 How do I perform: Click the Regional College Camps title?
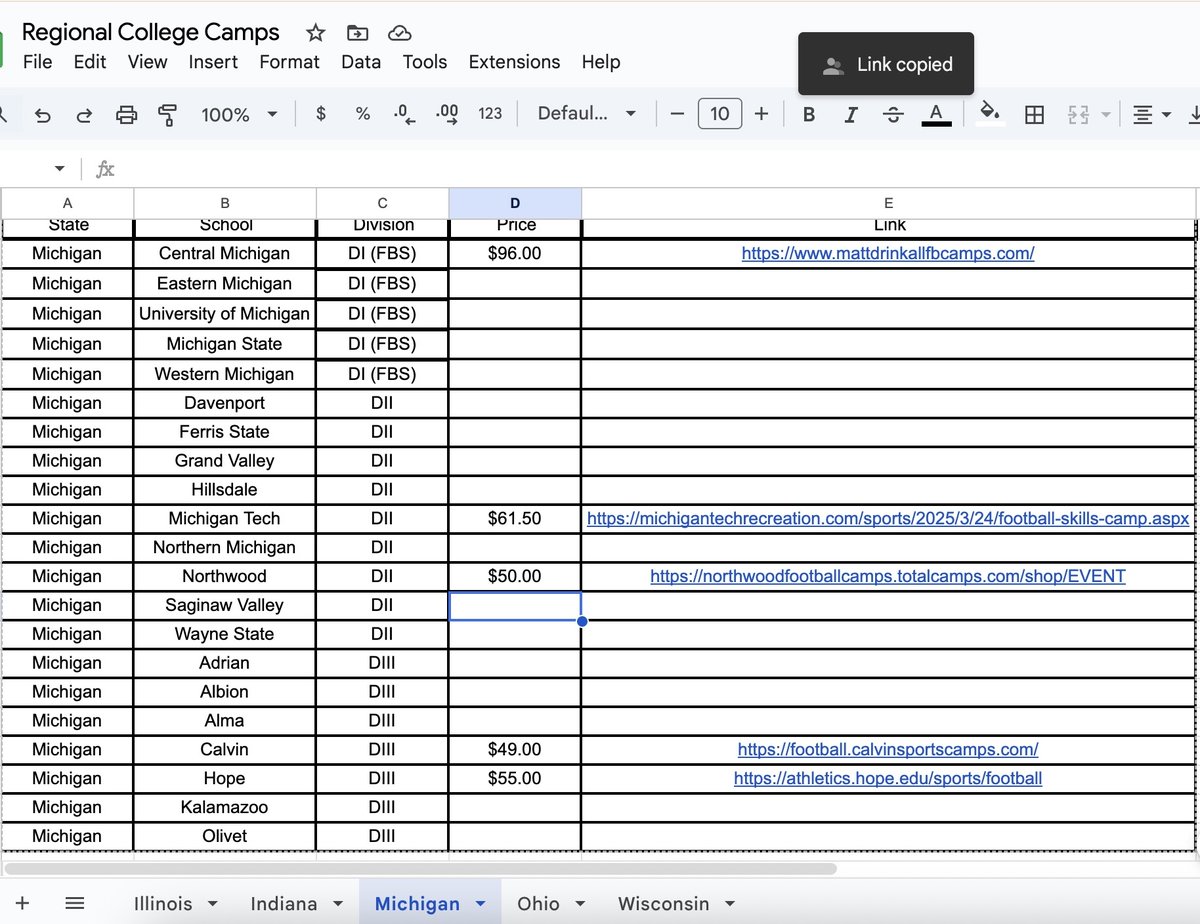click(151, 33)
